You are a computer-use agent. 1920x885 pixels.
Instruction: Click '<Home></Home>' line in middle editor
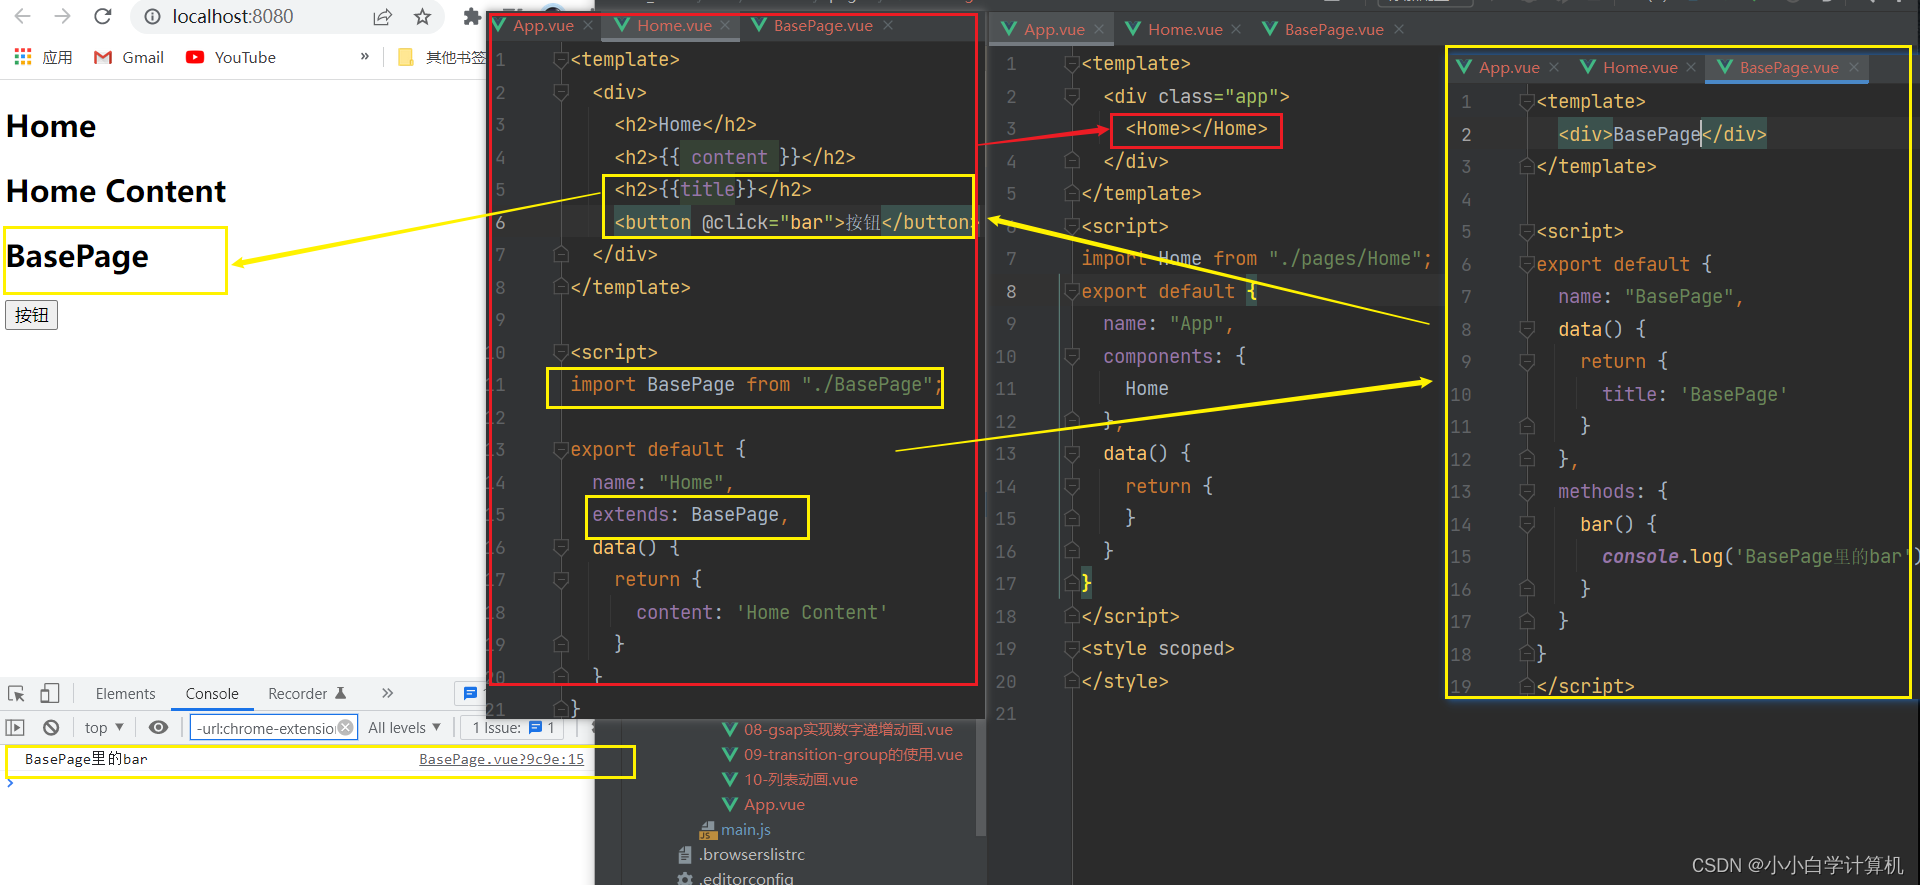click(x=1196, y=129)
